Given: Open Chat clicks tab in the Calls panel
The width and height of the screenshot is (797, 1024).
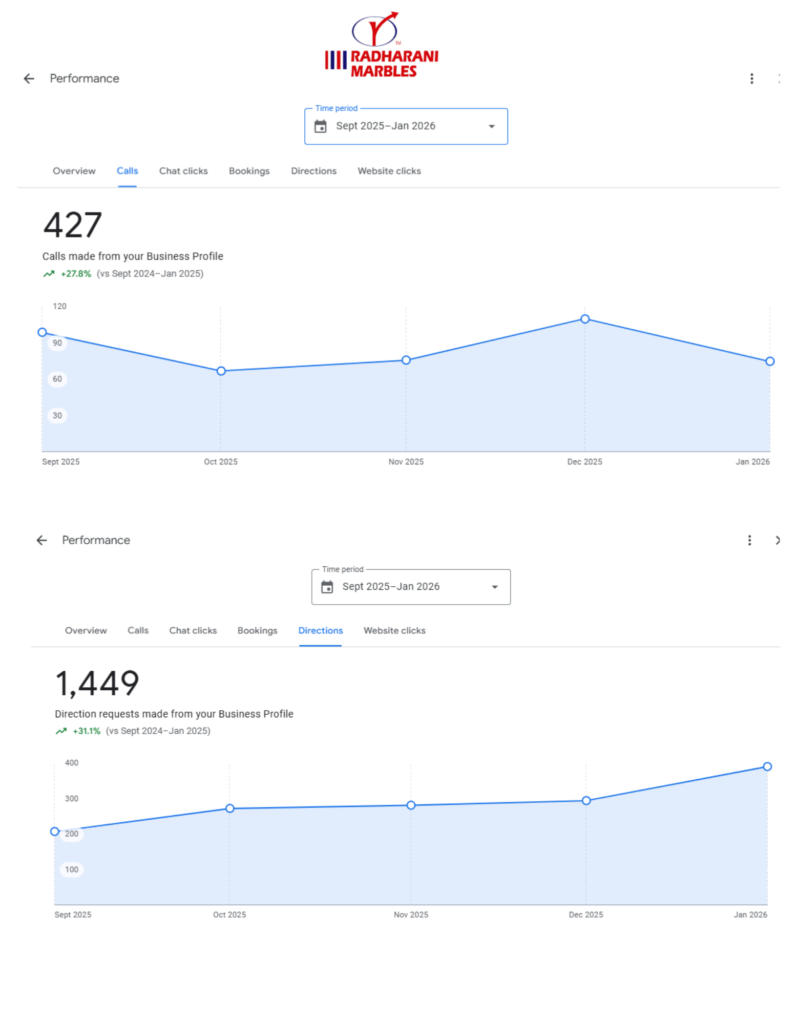Looking at the screenshot, I should 184,171.
